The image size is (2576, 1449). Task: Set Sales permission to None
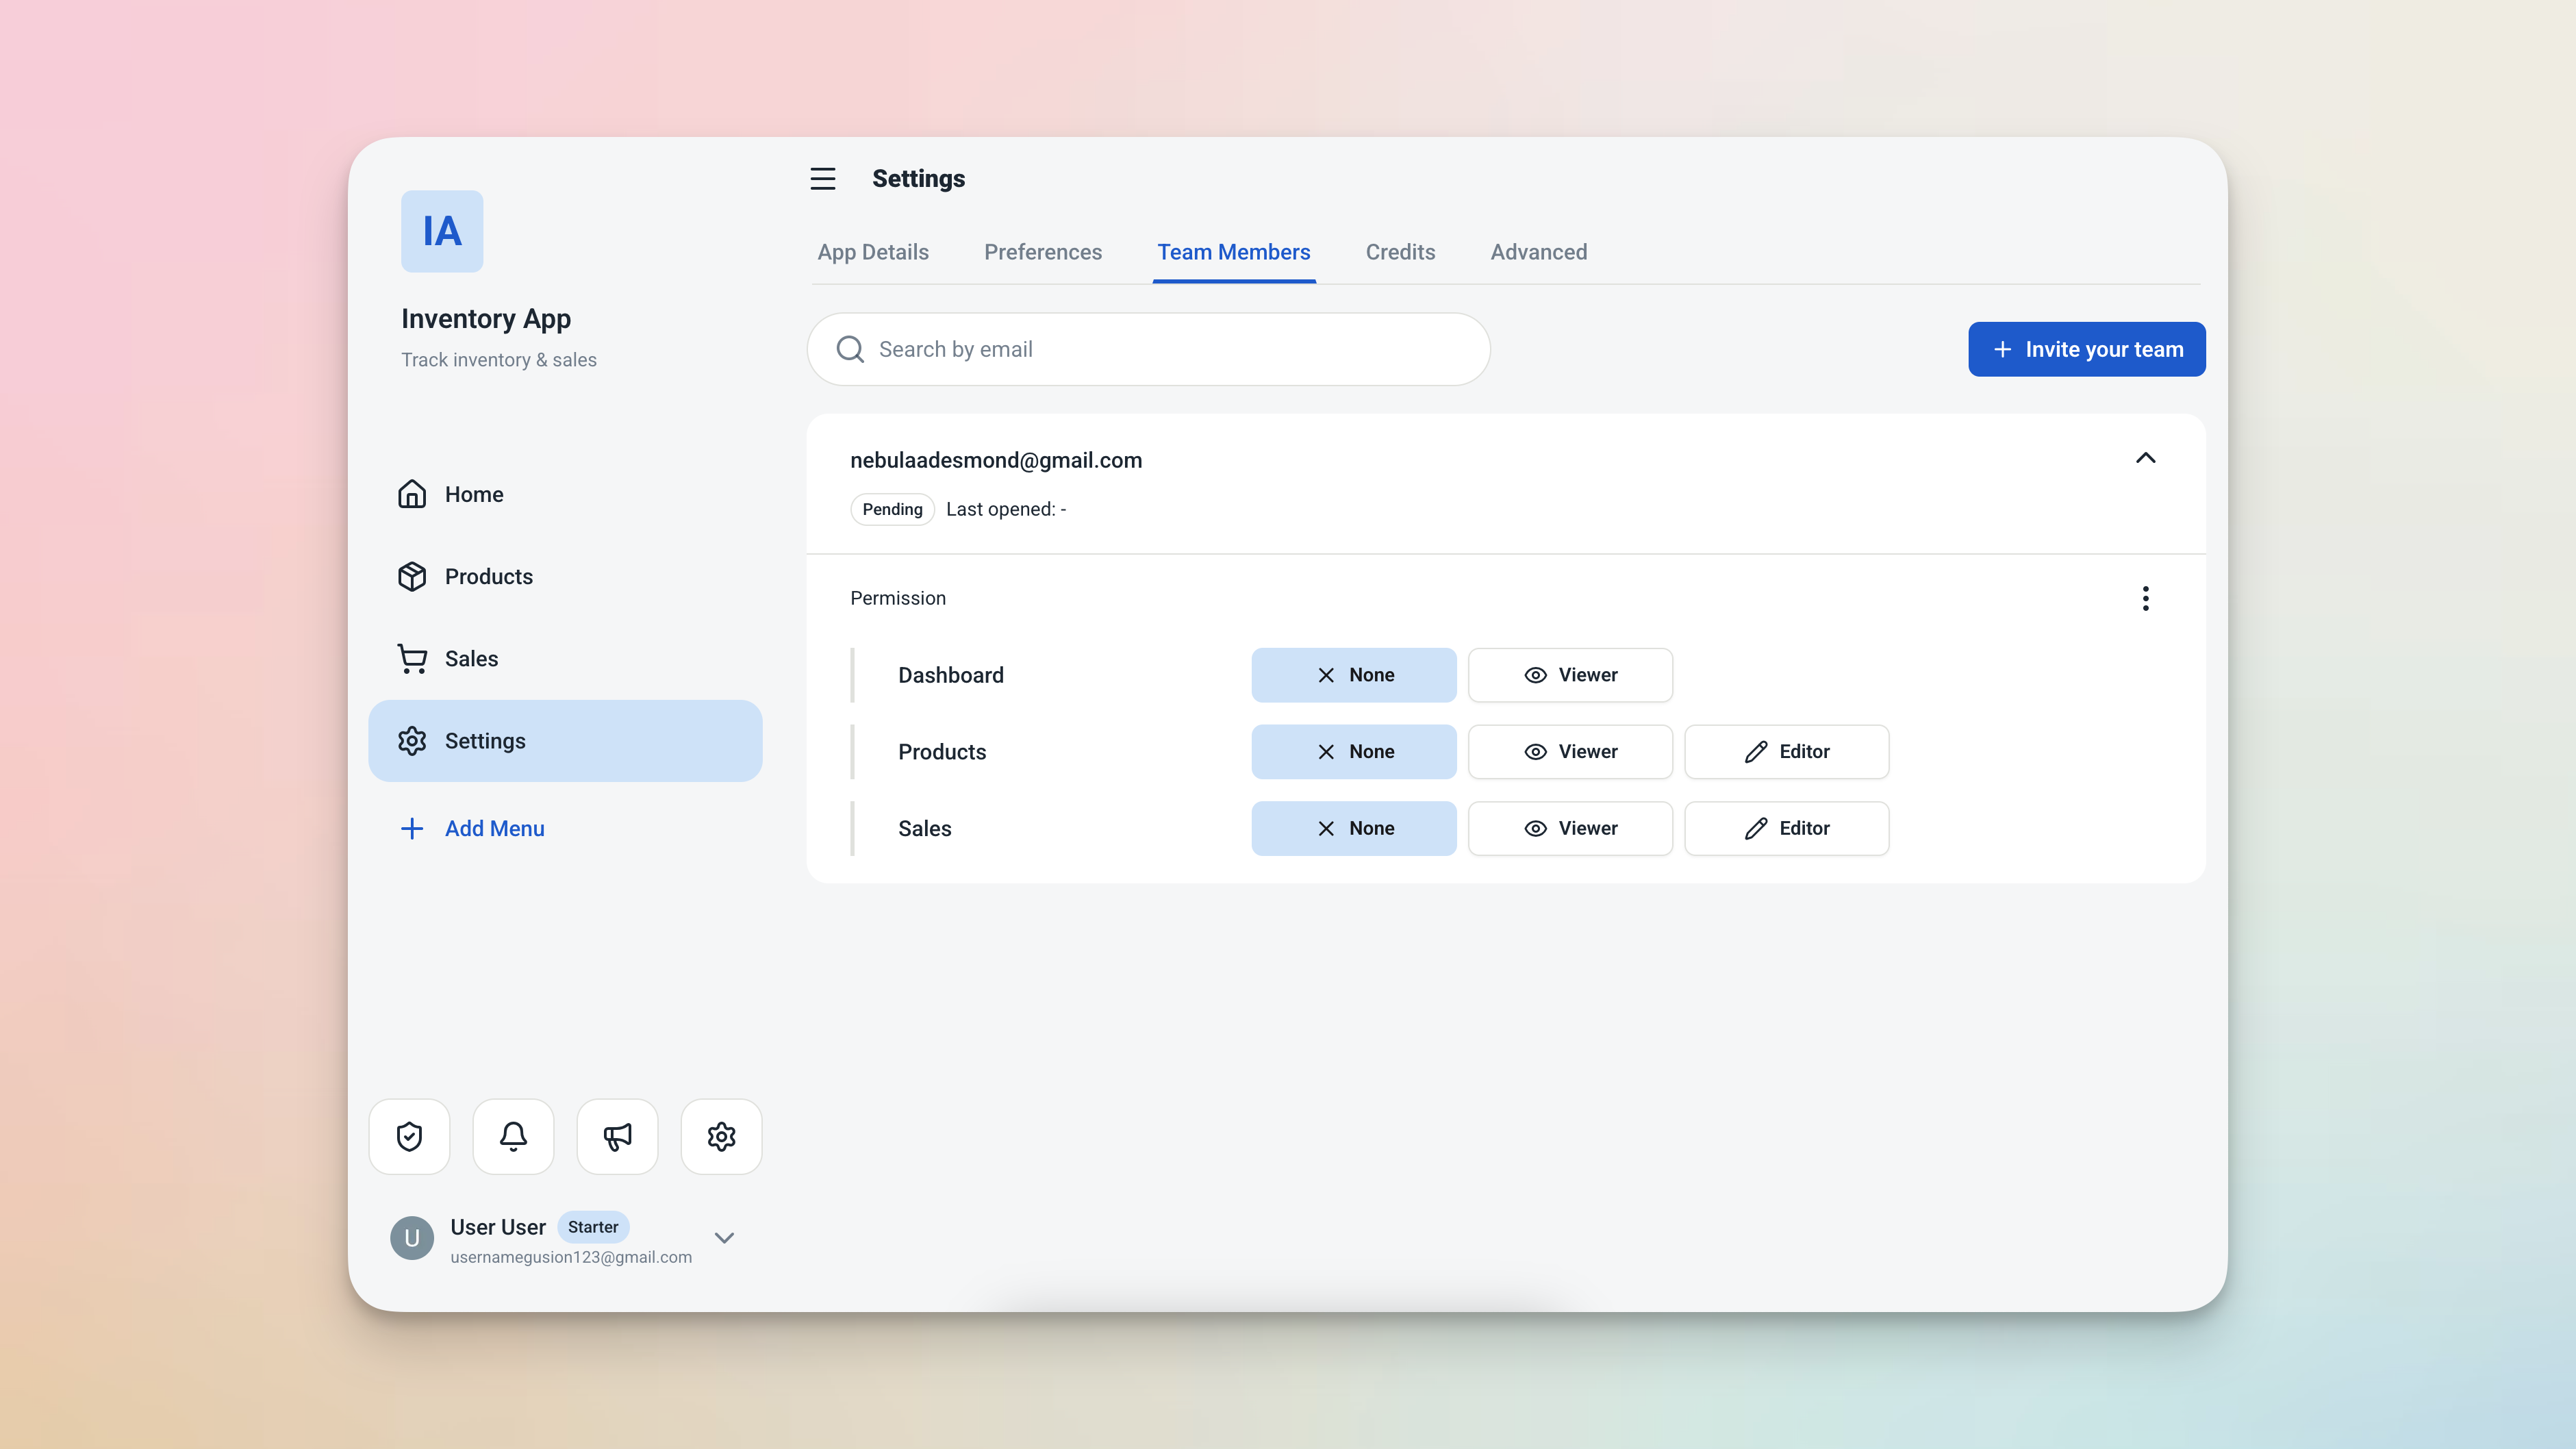tap(1354, 828)
